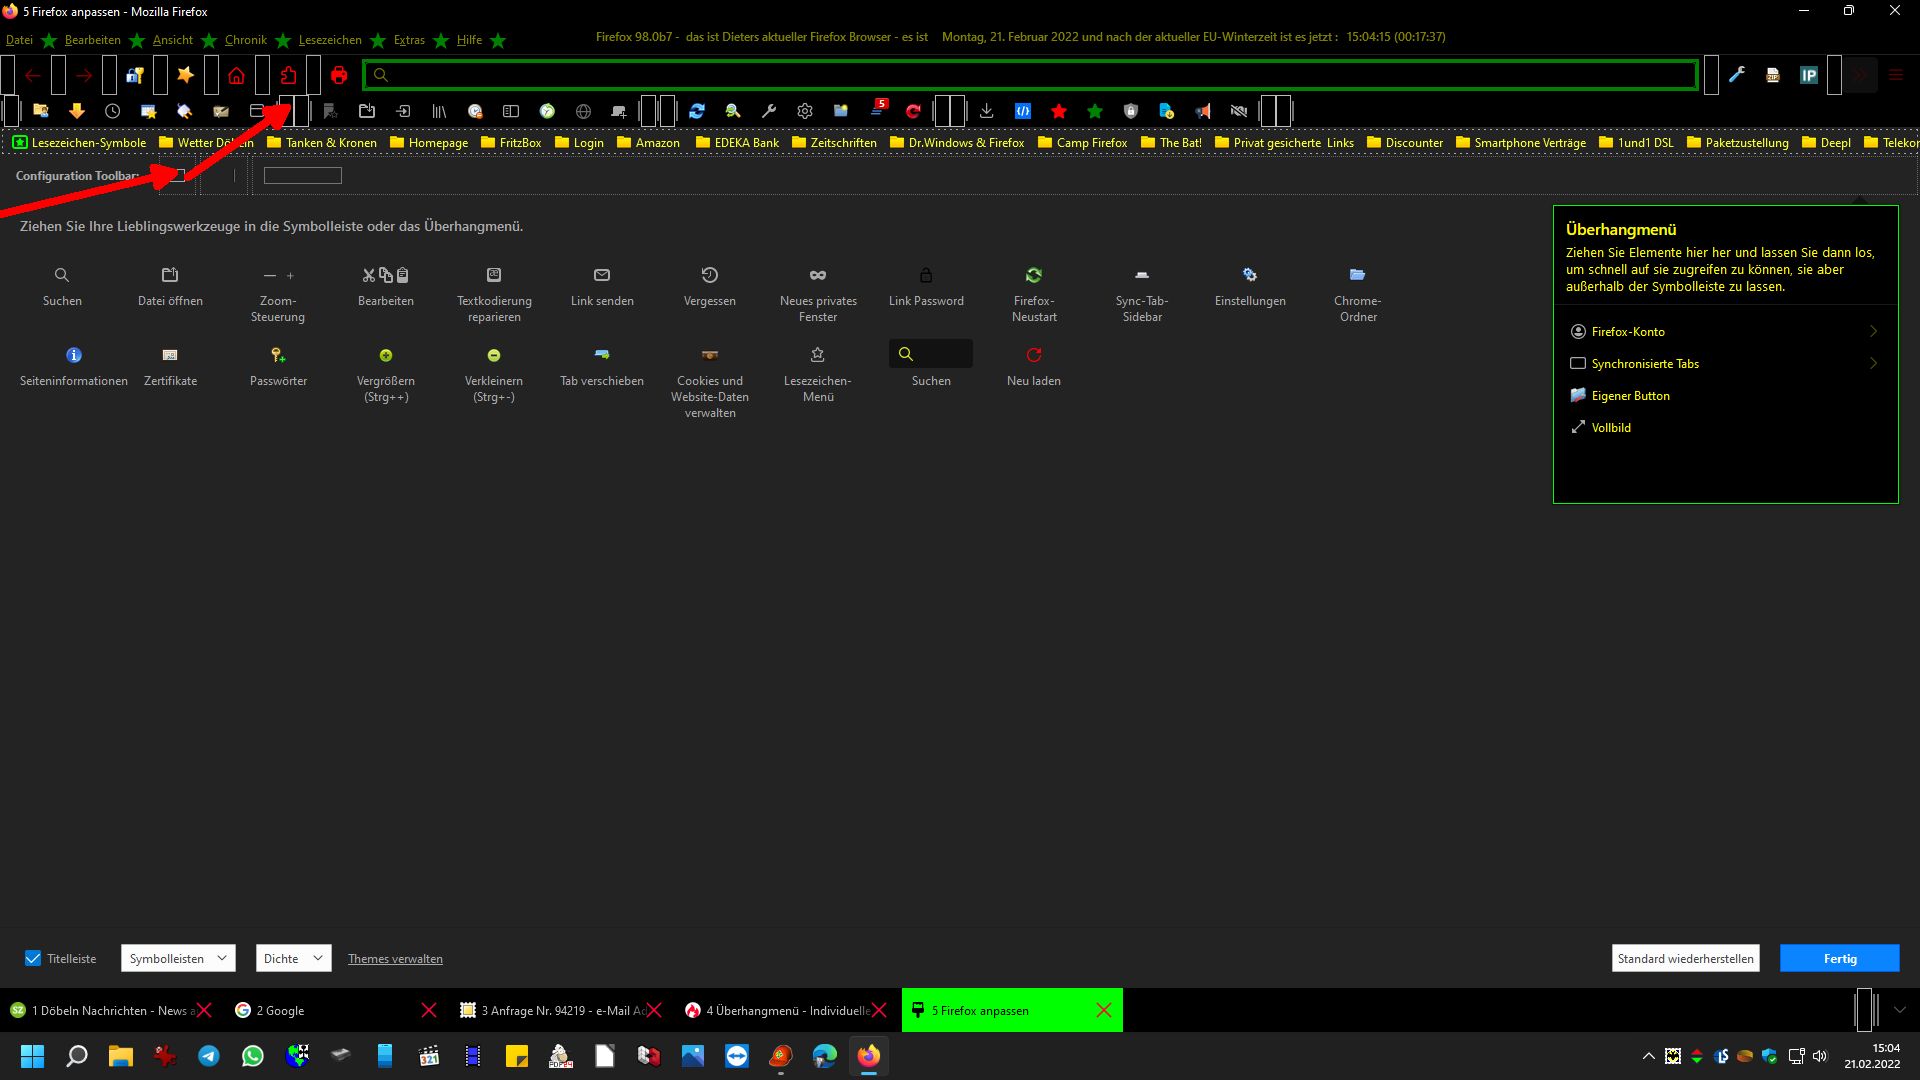1920x1080 pixels.
Task: Open the Themes verwalten link
Action: point(395,958)
